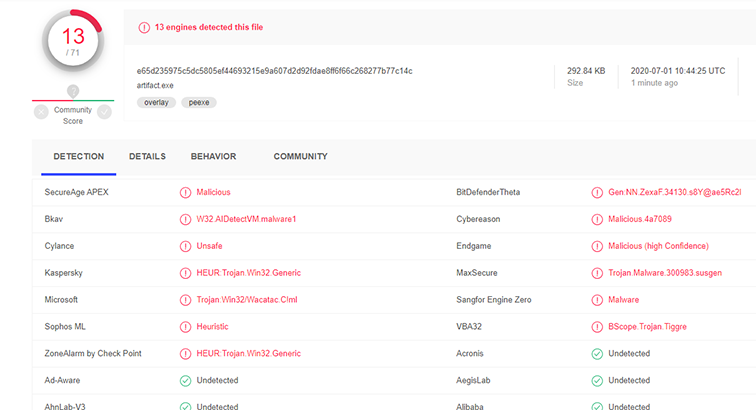Click the 'Malicious (high Confidence)' result
This screenshot has width=756, height=410.
(658, 246)
